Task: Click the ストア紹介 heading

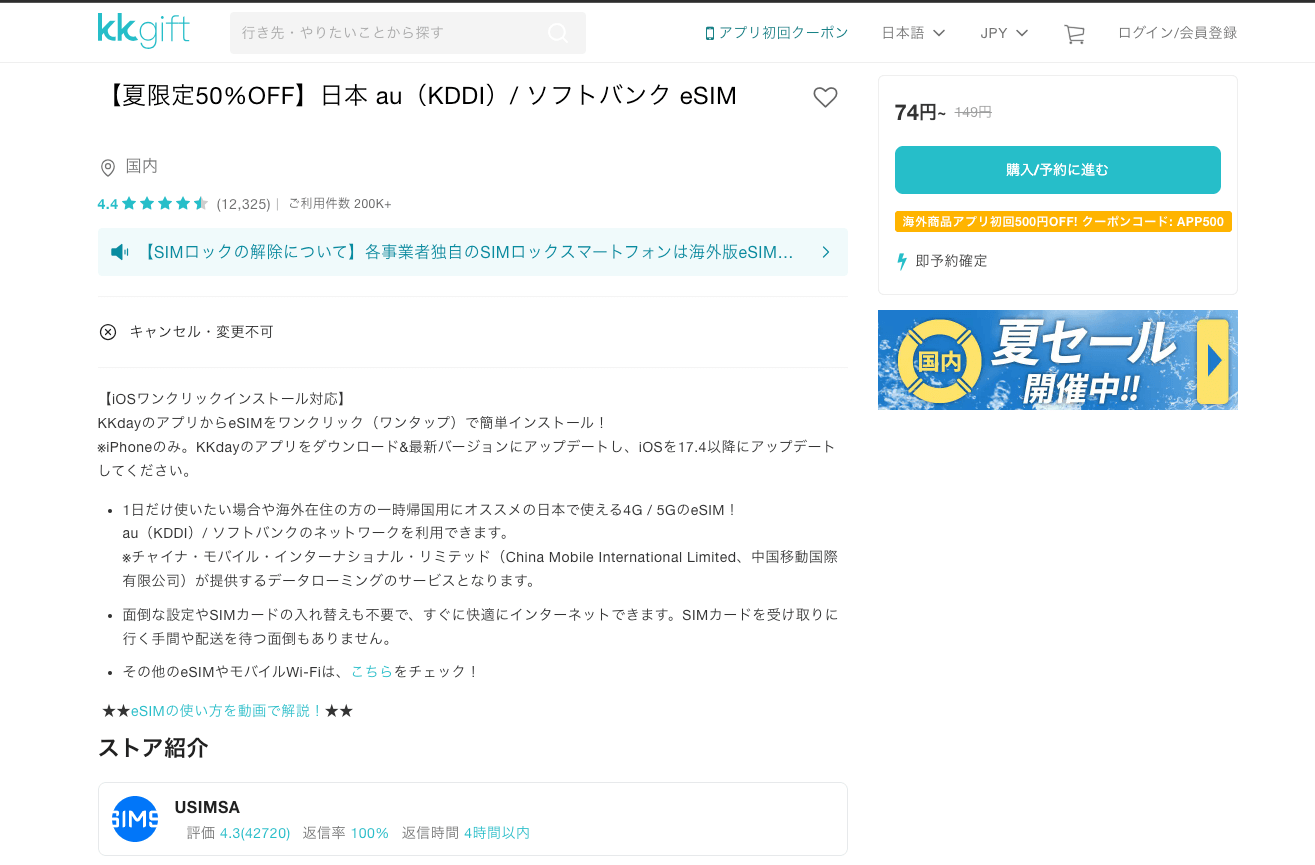Action: point(153,748)
